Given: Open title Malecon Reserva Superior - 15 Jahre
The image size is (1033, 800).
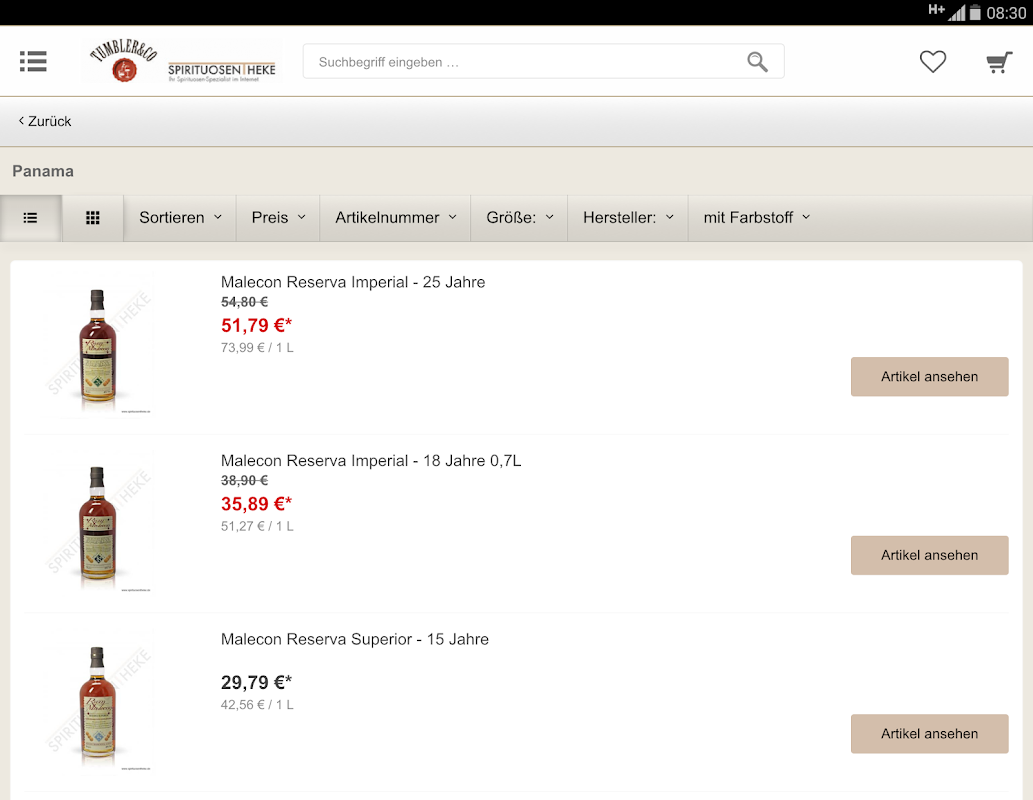Looking at the screenshot, I should (354, 639).
